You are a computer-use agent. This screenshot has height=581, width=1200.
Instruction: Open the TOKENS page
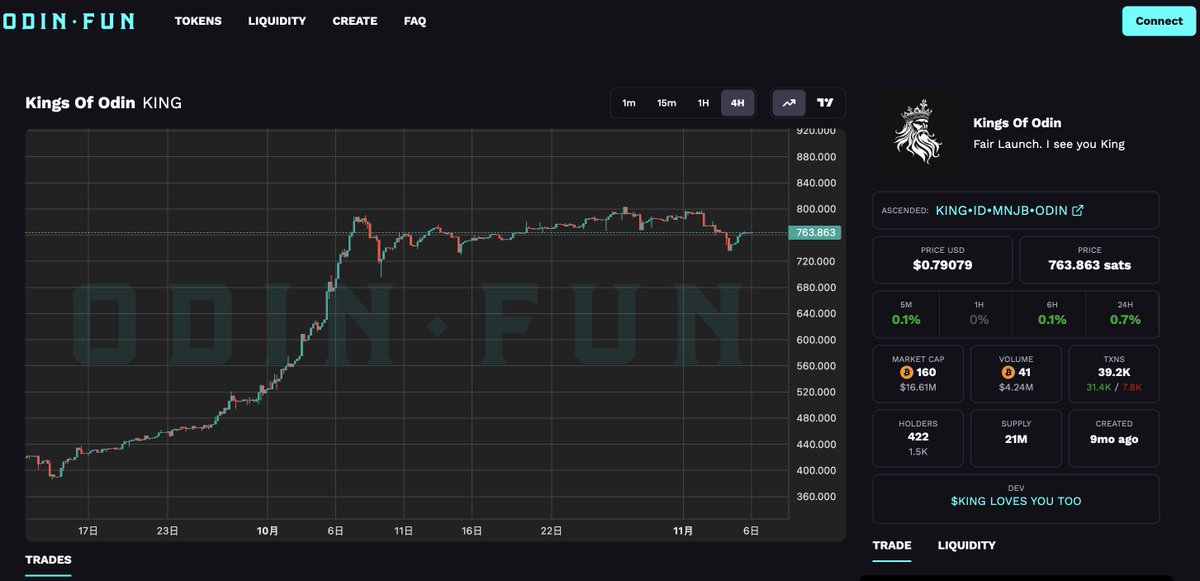(x=198, y=21)
